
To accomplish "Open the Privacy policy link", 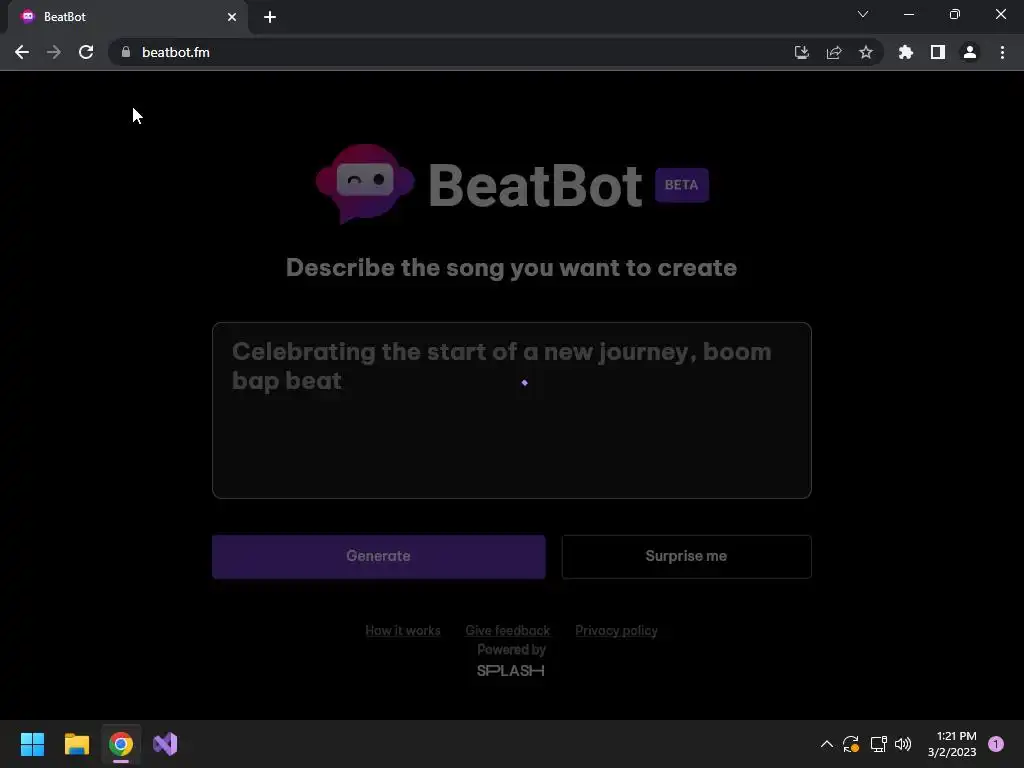I will tap(616, 631).
